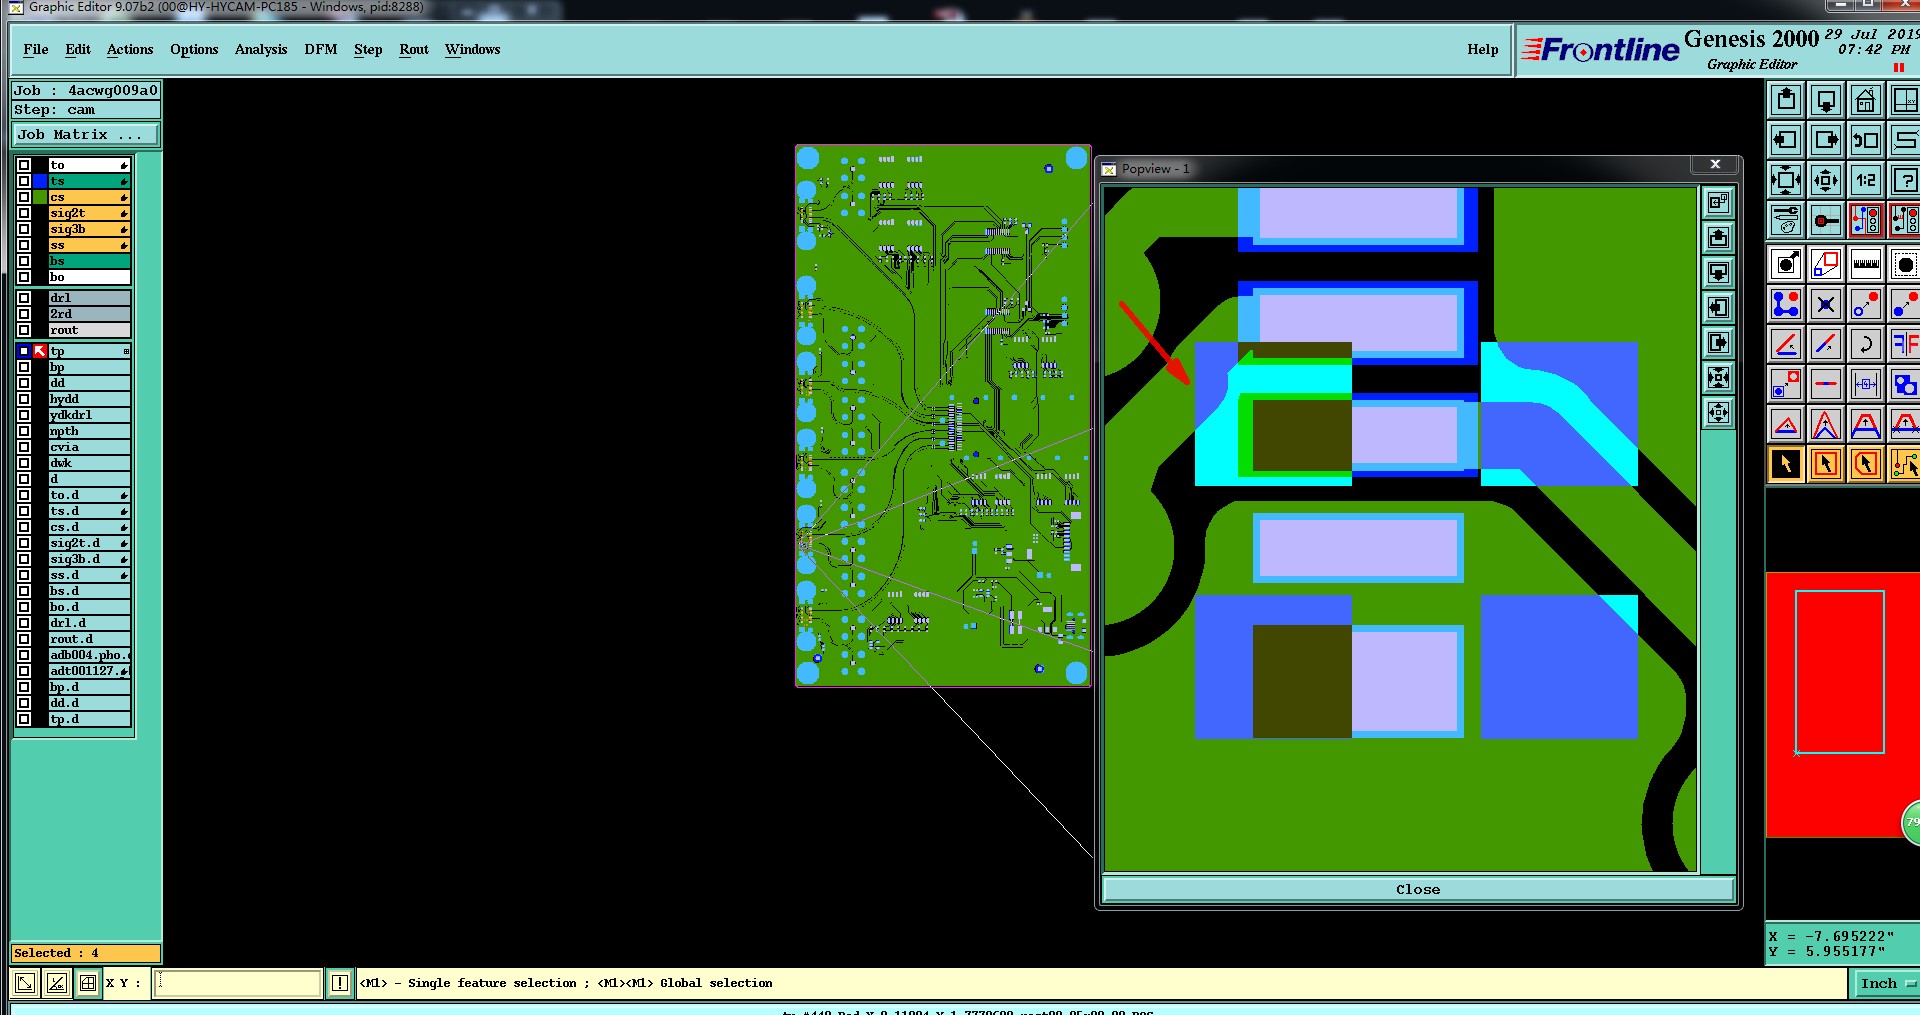Click the red triangle resize icon
Screen dimensions: 1920x1015
(1786, 424)
